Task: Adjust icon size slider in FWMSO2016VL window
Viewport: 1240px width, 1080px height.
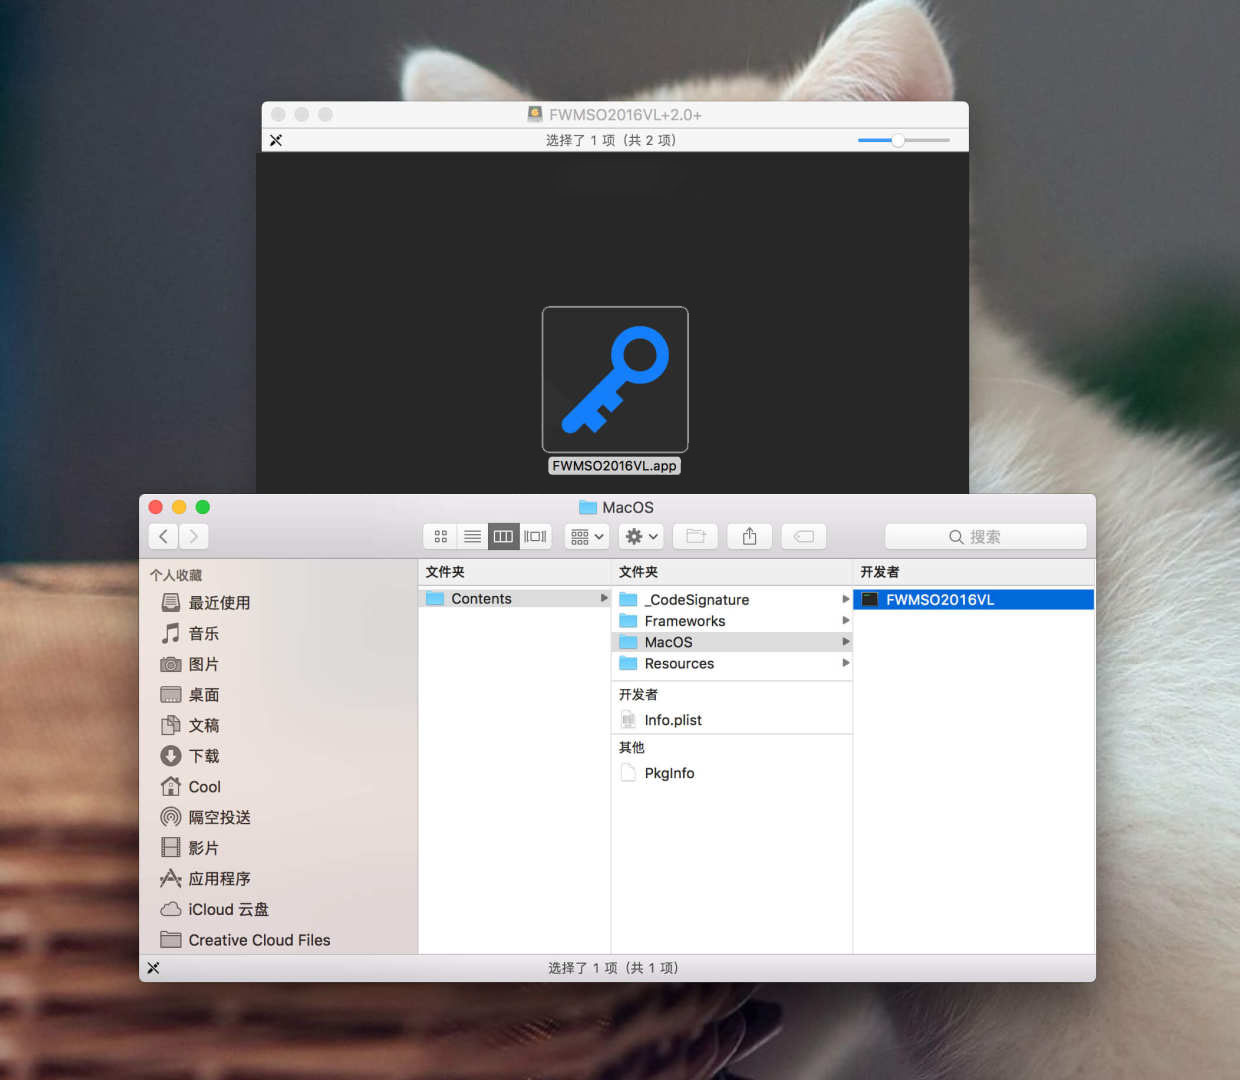Action: tap(898, 140)
